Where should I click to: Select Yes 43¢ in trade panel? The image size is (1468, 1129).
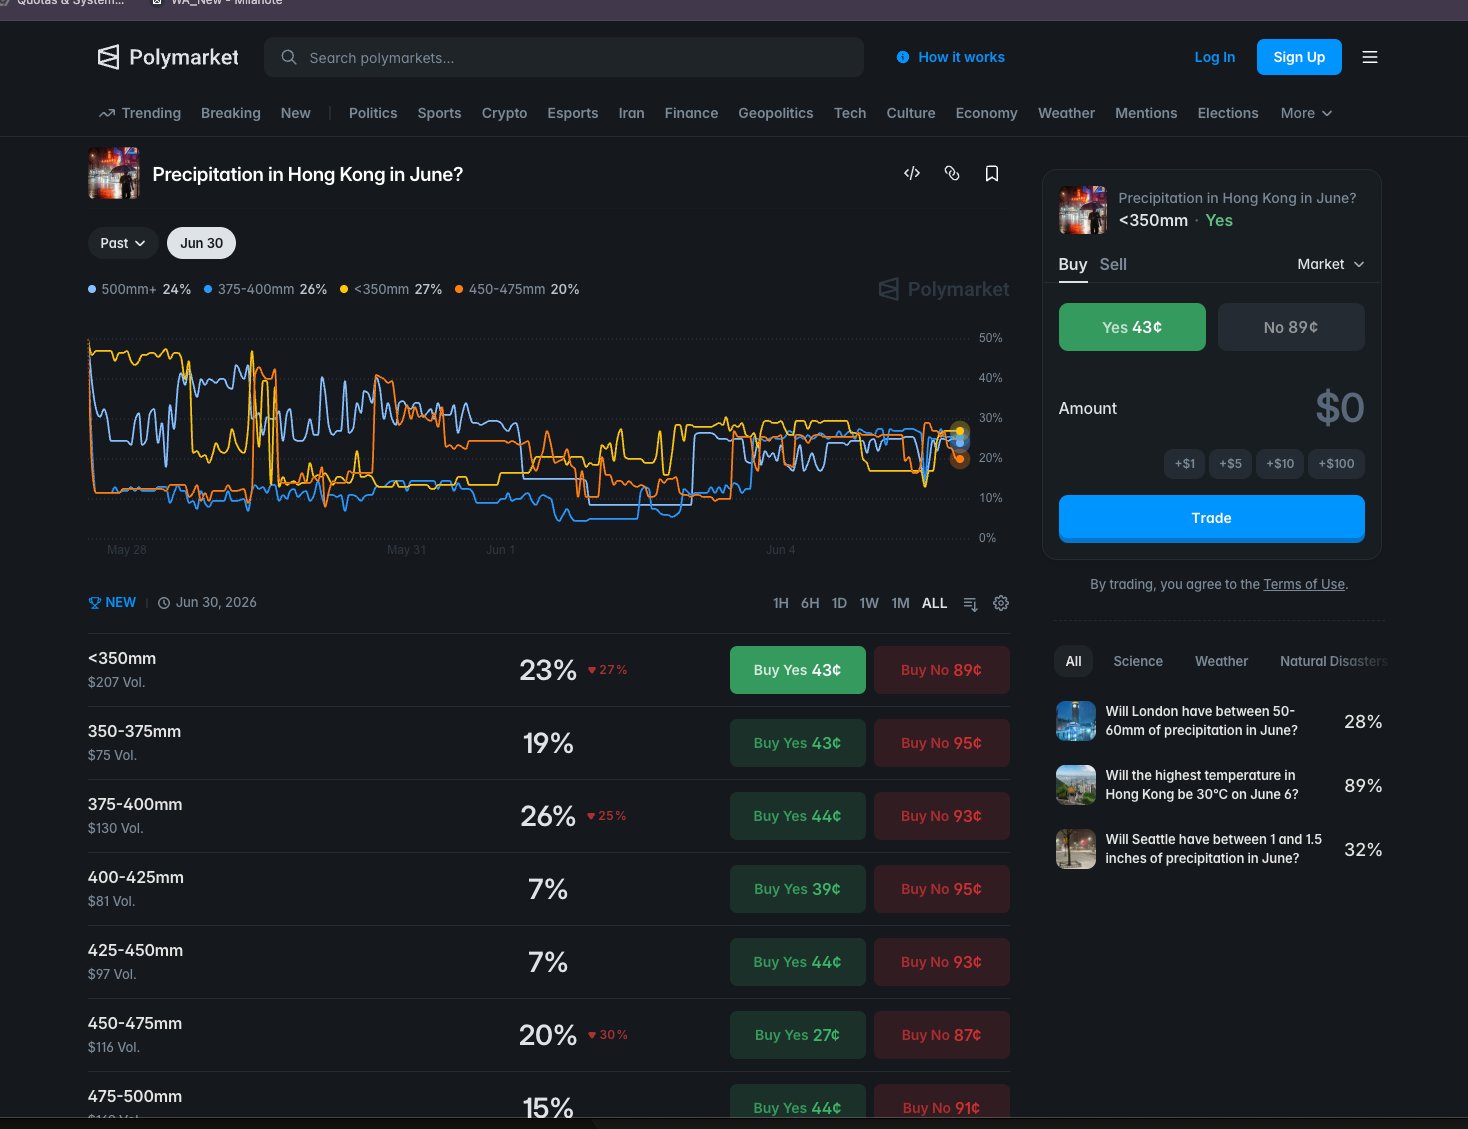tap(1132, 327)
